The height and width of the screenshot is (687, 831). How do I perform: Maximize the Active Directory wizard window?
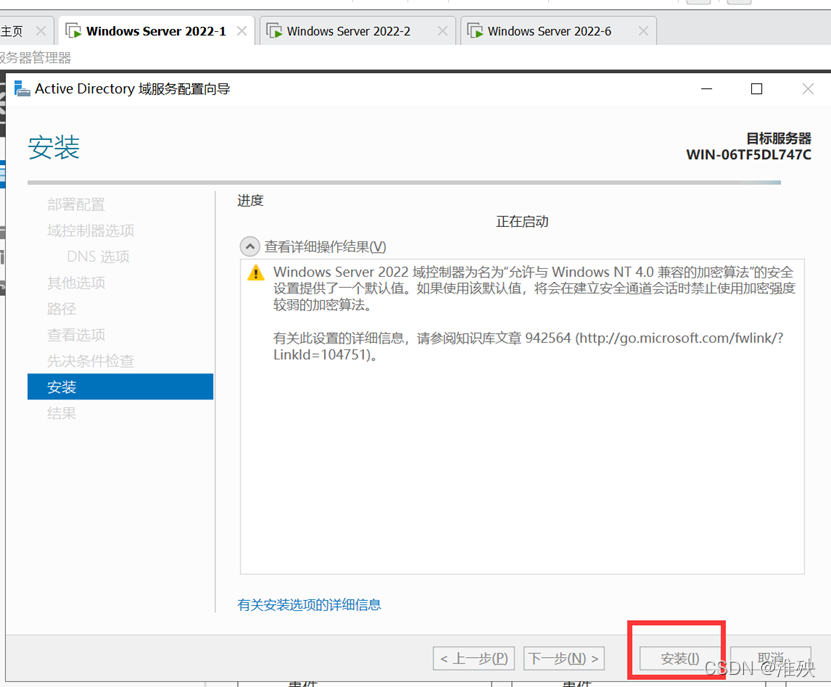[757, 89]
